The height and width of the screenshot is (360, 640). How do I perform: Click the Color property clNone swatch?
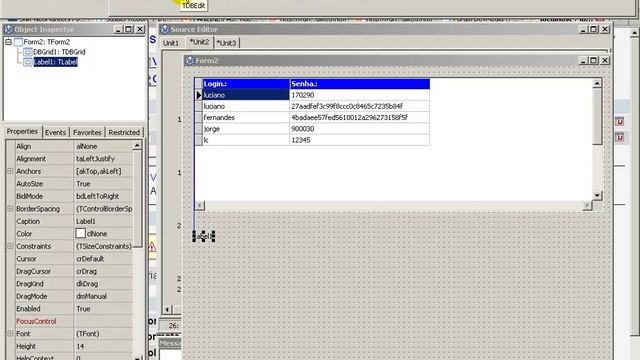(80, 233)
